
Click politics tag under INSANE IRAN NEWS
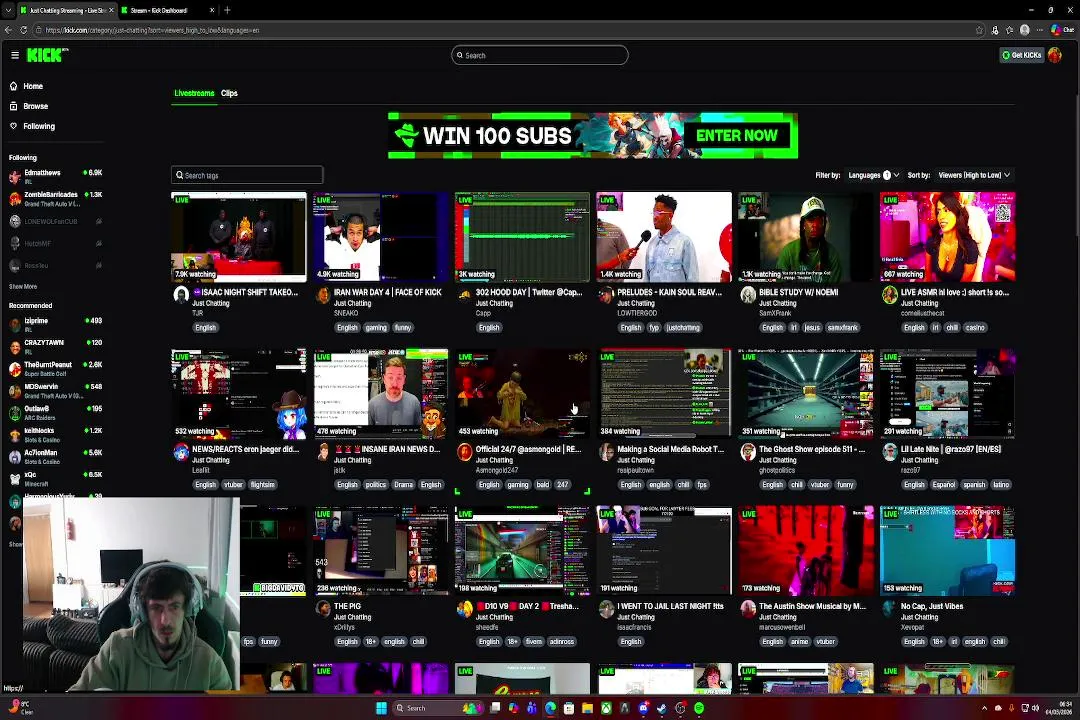[x=375, y=485]
